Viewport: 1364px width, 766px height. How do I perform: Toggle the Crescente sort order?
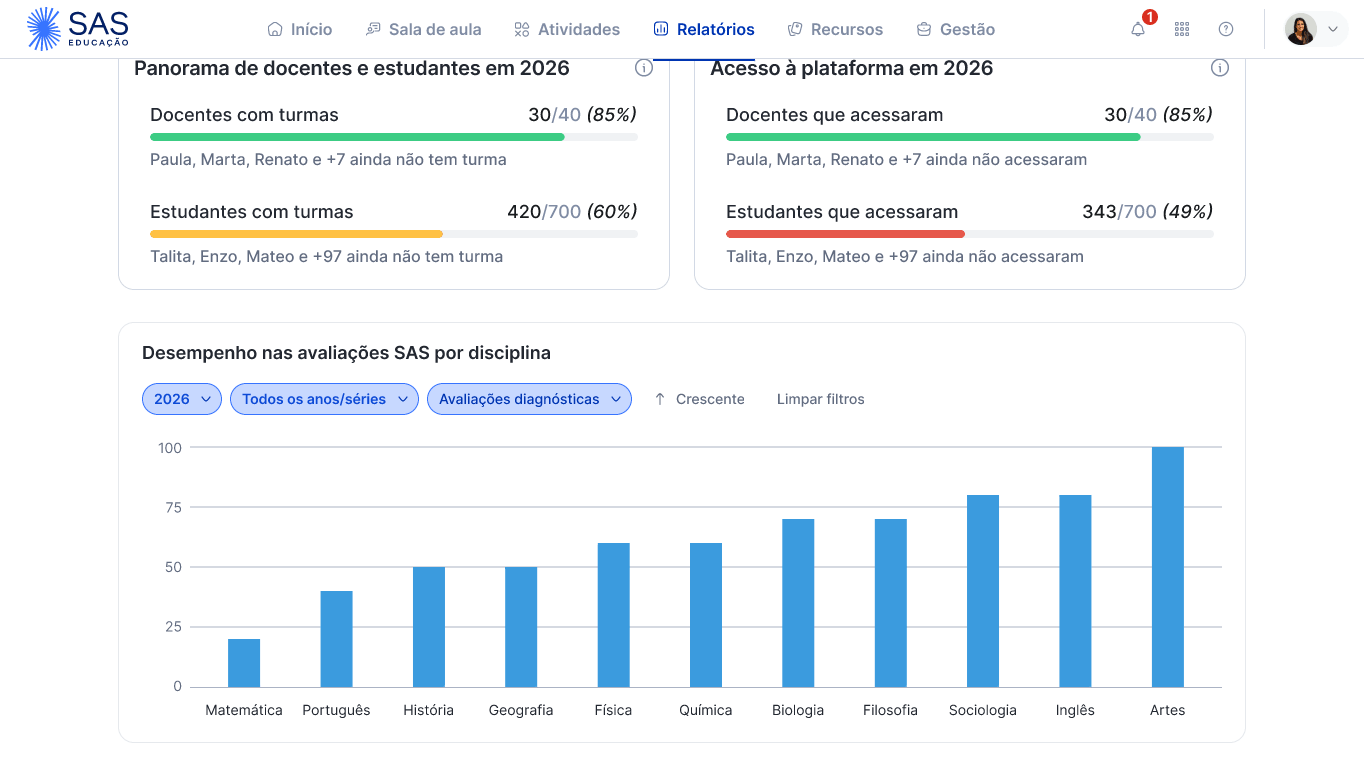click(709, 398)
